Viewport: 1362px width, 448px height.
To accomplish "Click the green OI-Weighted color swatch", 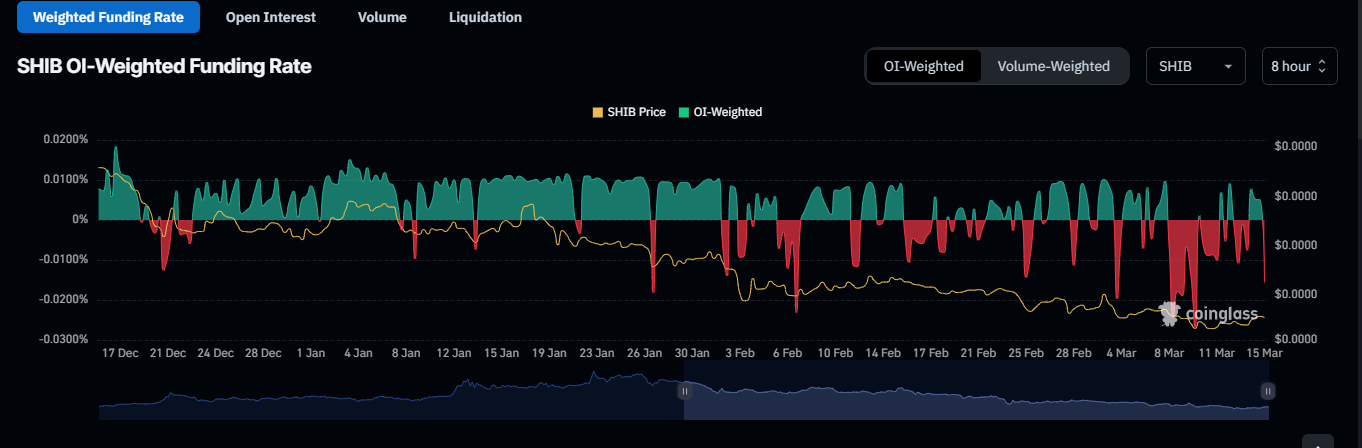I will point(684,112).
